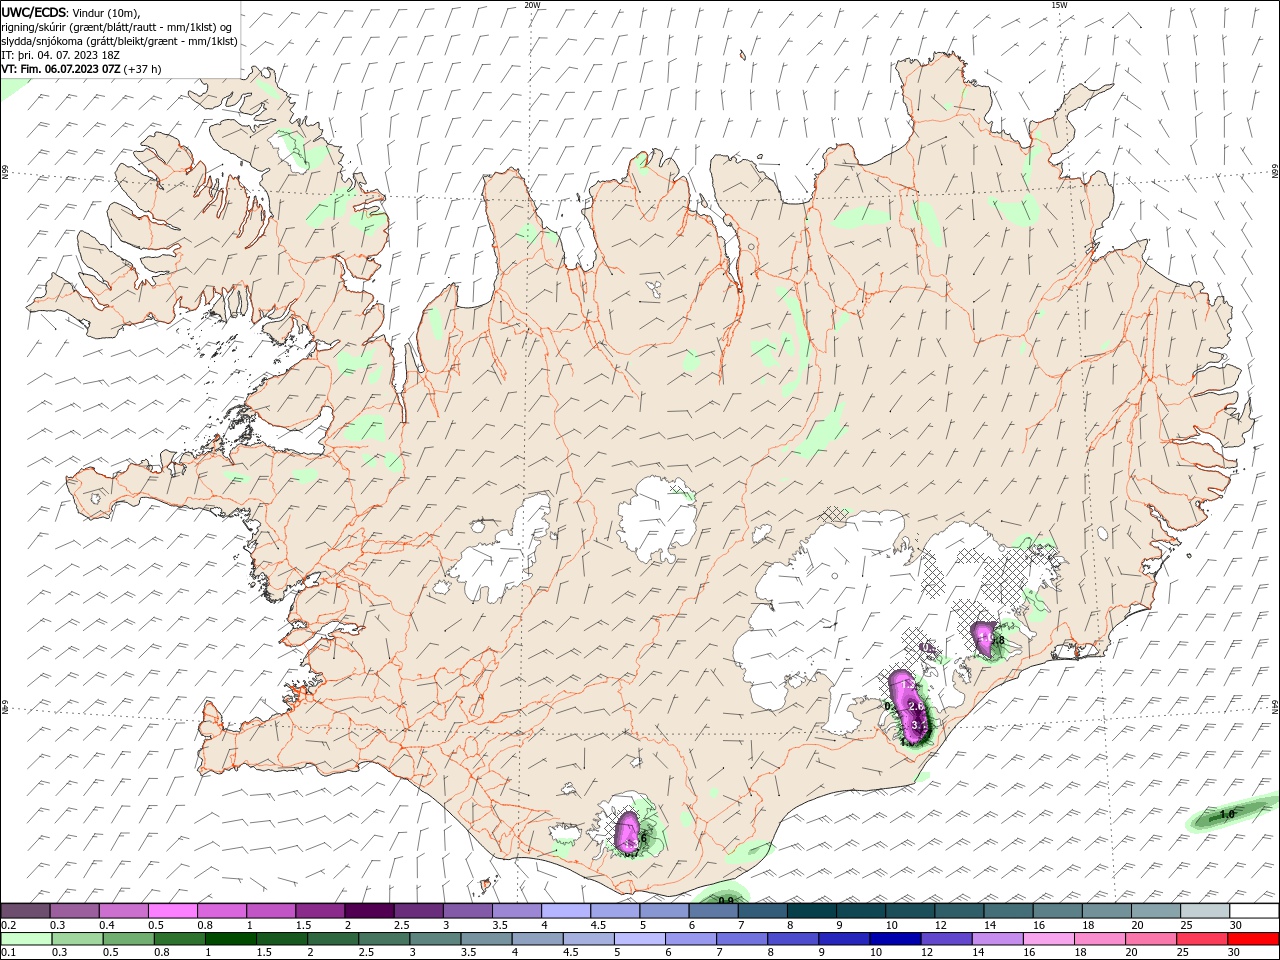Select snow legend swatch between 1 and 1.5
Image resolution: width=1280 pixels, height=960 pixels.
click(x=271, y=910)
